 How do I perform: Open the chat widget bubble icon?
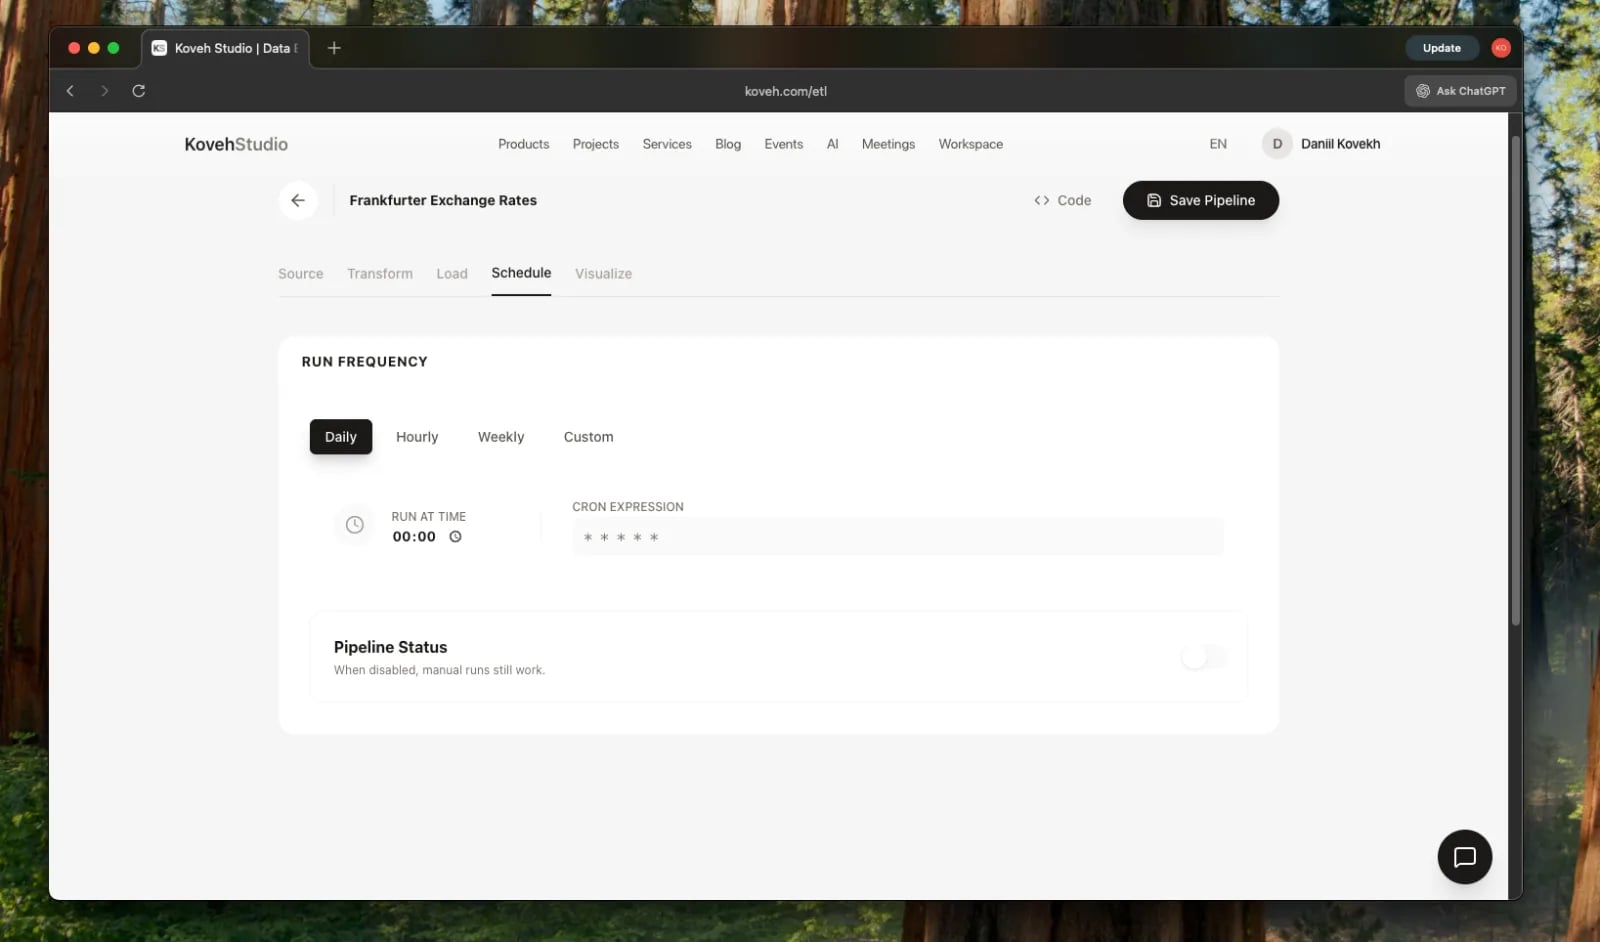point(1464,857)
